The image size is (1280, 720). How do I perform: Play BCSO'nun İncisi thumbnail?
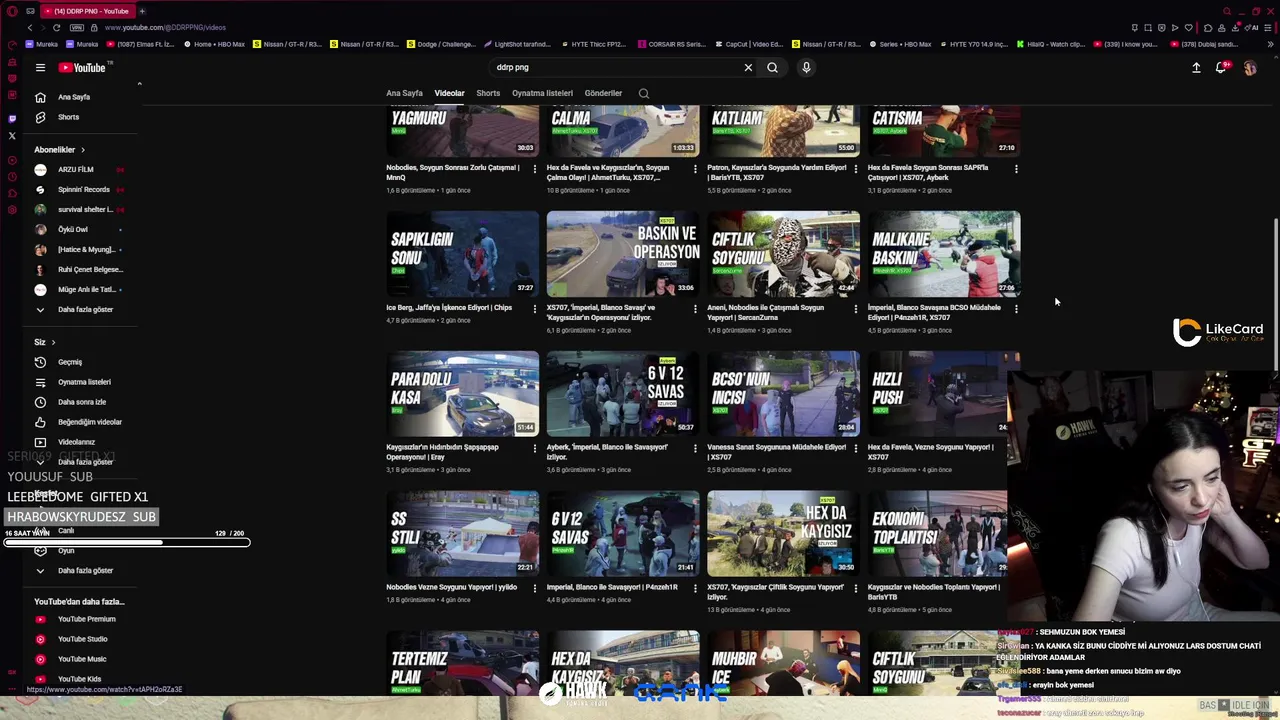[783, 393]
